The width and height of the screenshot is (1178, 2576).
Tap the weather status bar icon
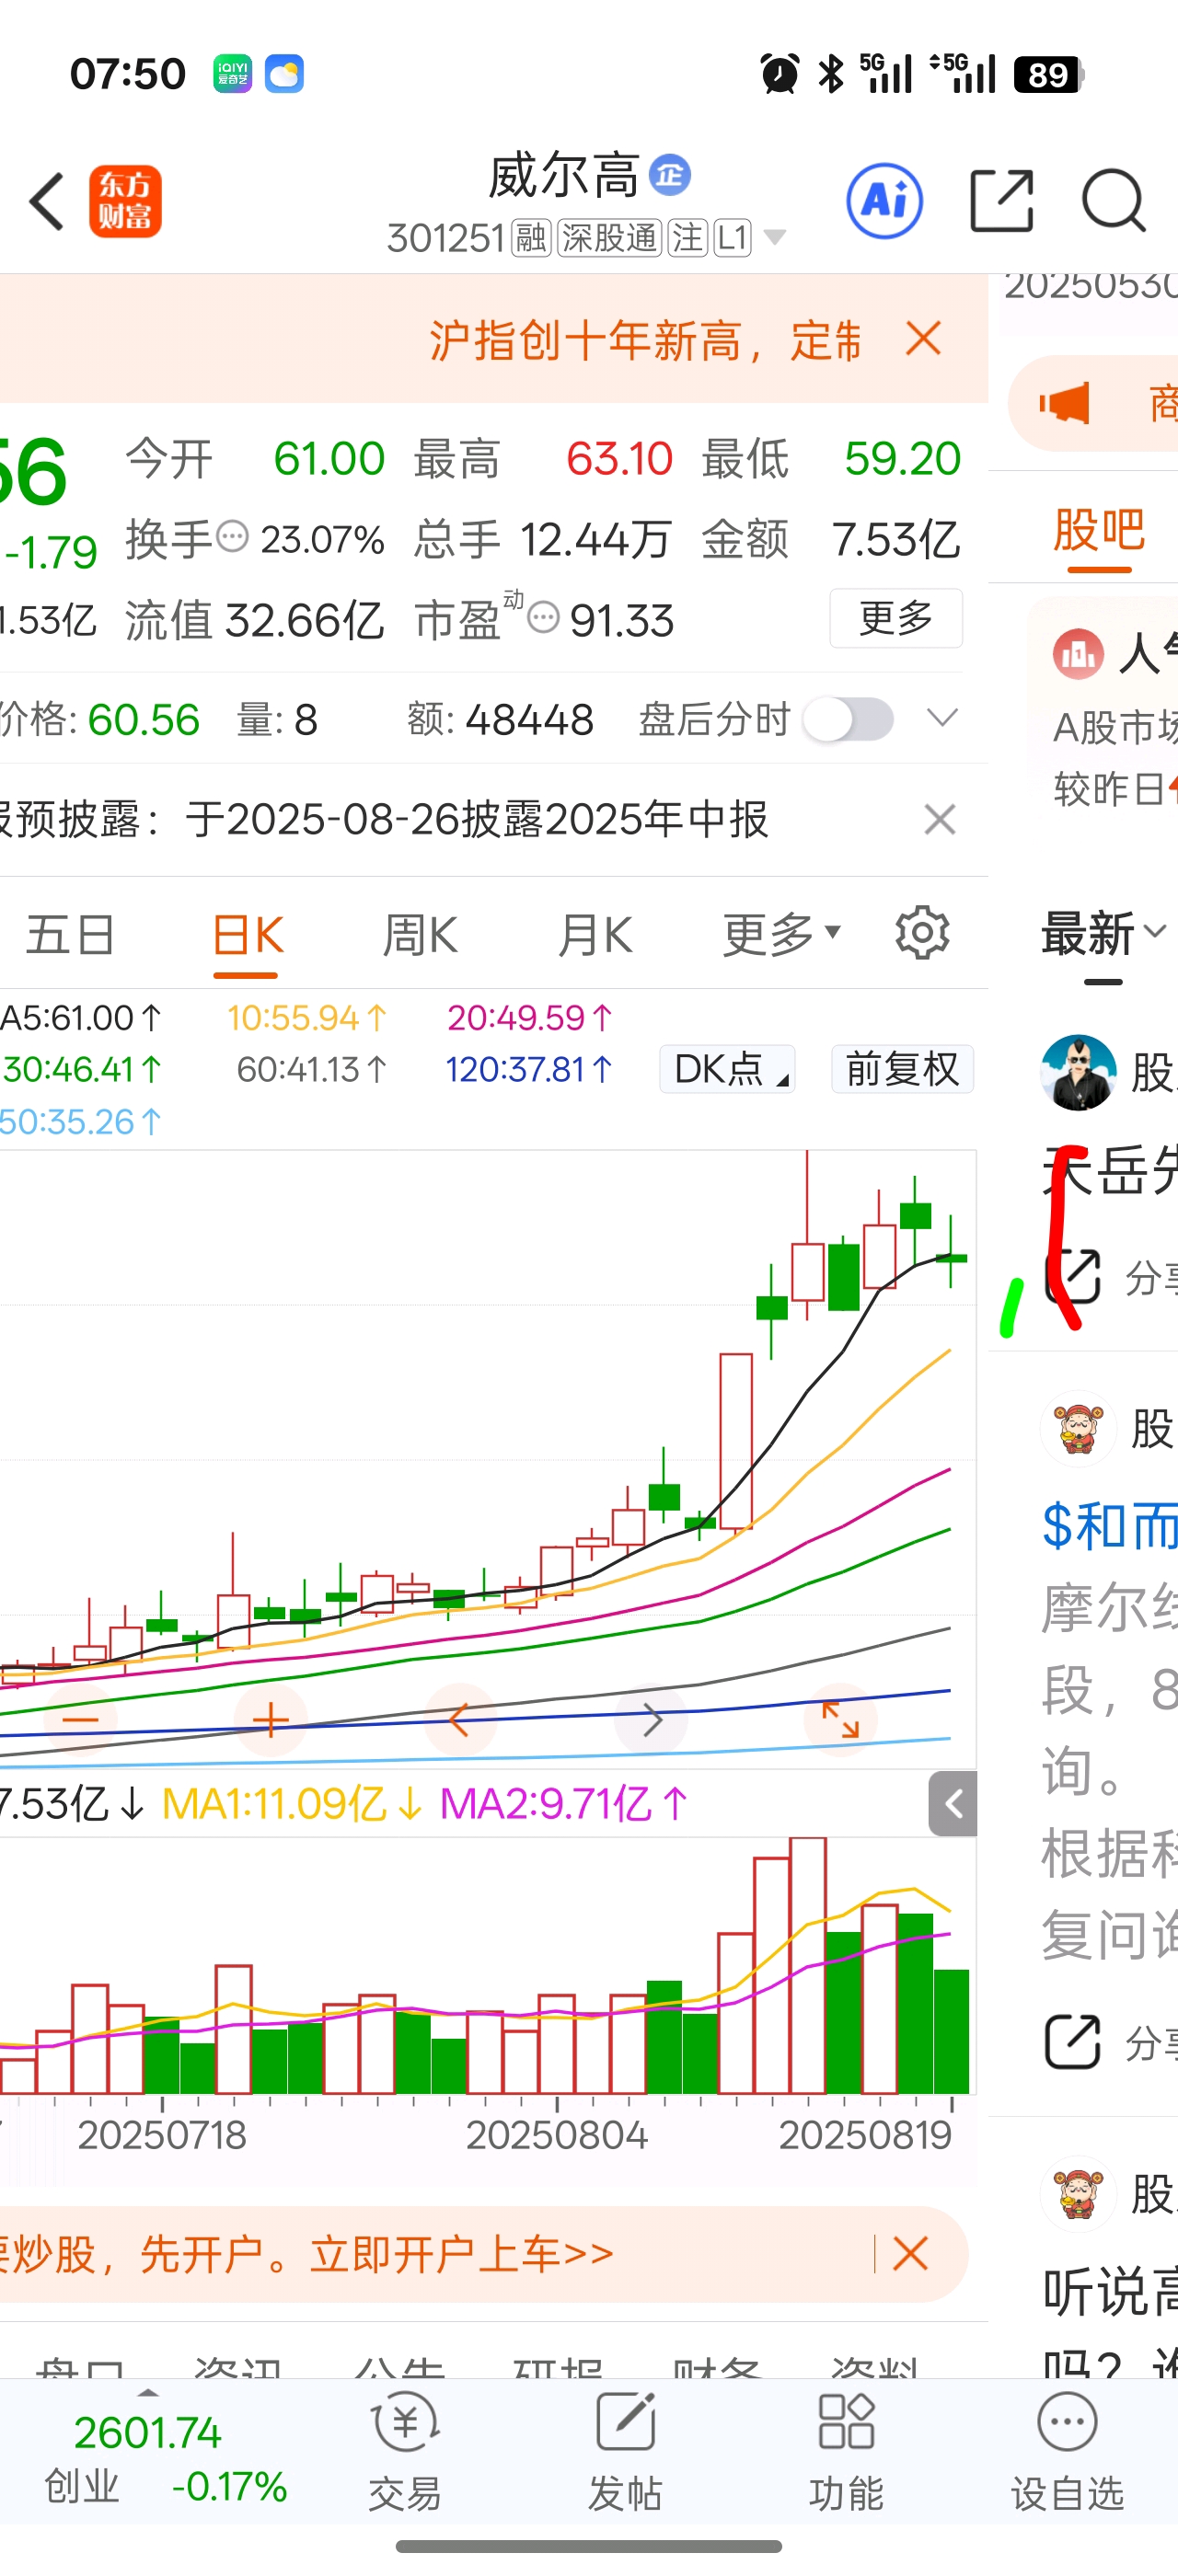284,74
